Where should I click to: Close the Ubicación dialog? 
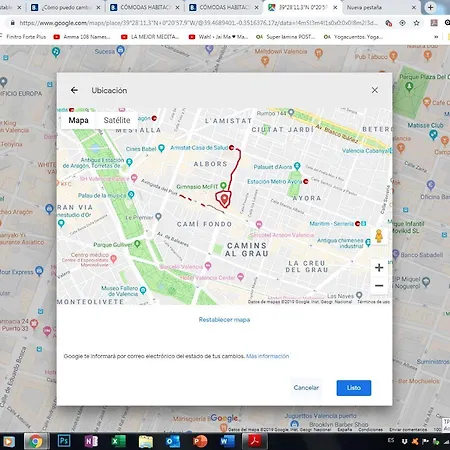click(x=375, y=90)
